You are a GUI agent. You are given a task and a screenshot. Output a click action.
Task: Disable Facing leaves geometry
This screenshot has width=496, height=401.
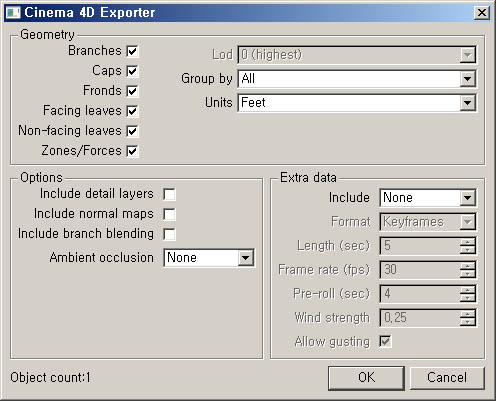coord(132,111)
